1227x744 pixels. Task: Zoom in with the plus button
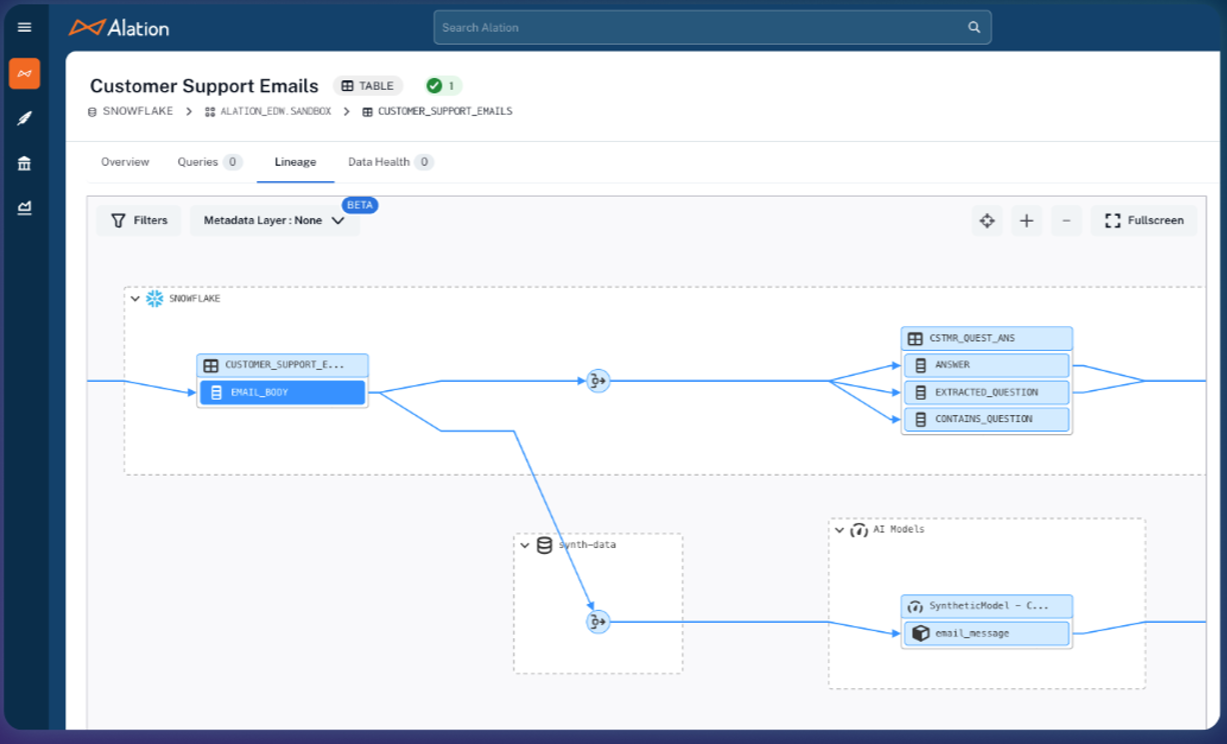pos(1026,221)
